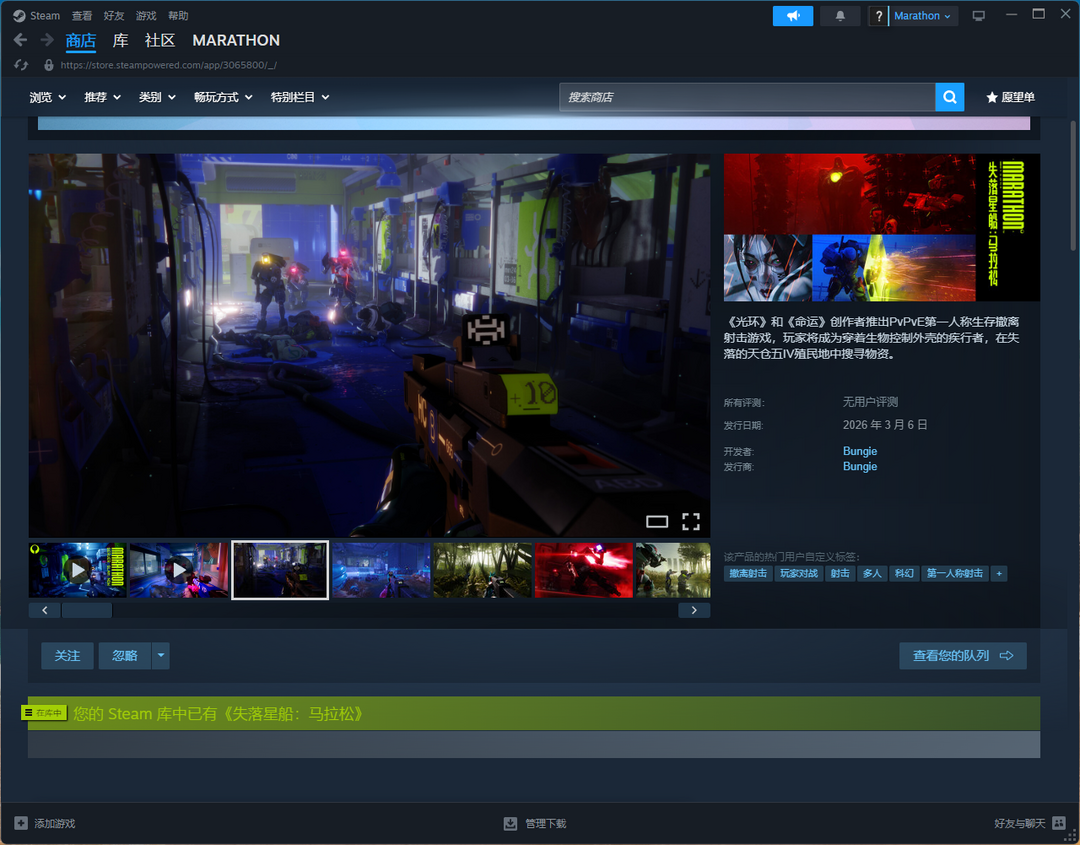
Task: Open the 浏览 browse dropdown
Action: pos(47,97)
